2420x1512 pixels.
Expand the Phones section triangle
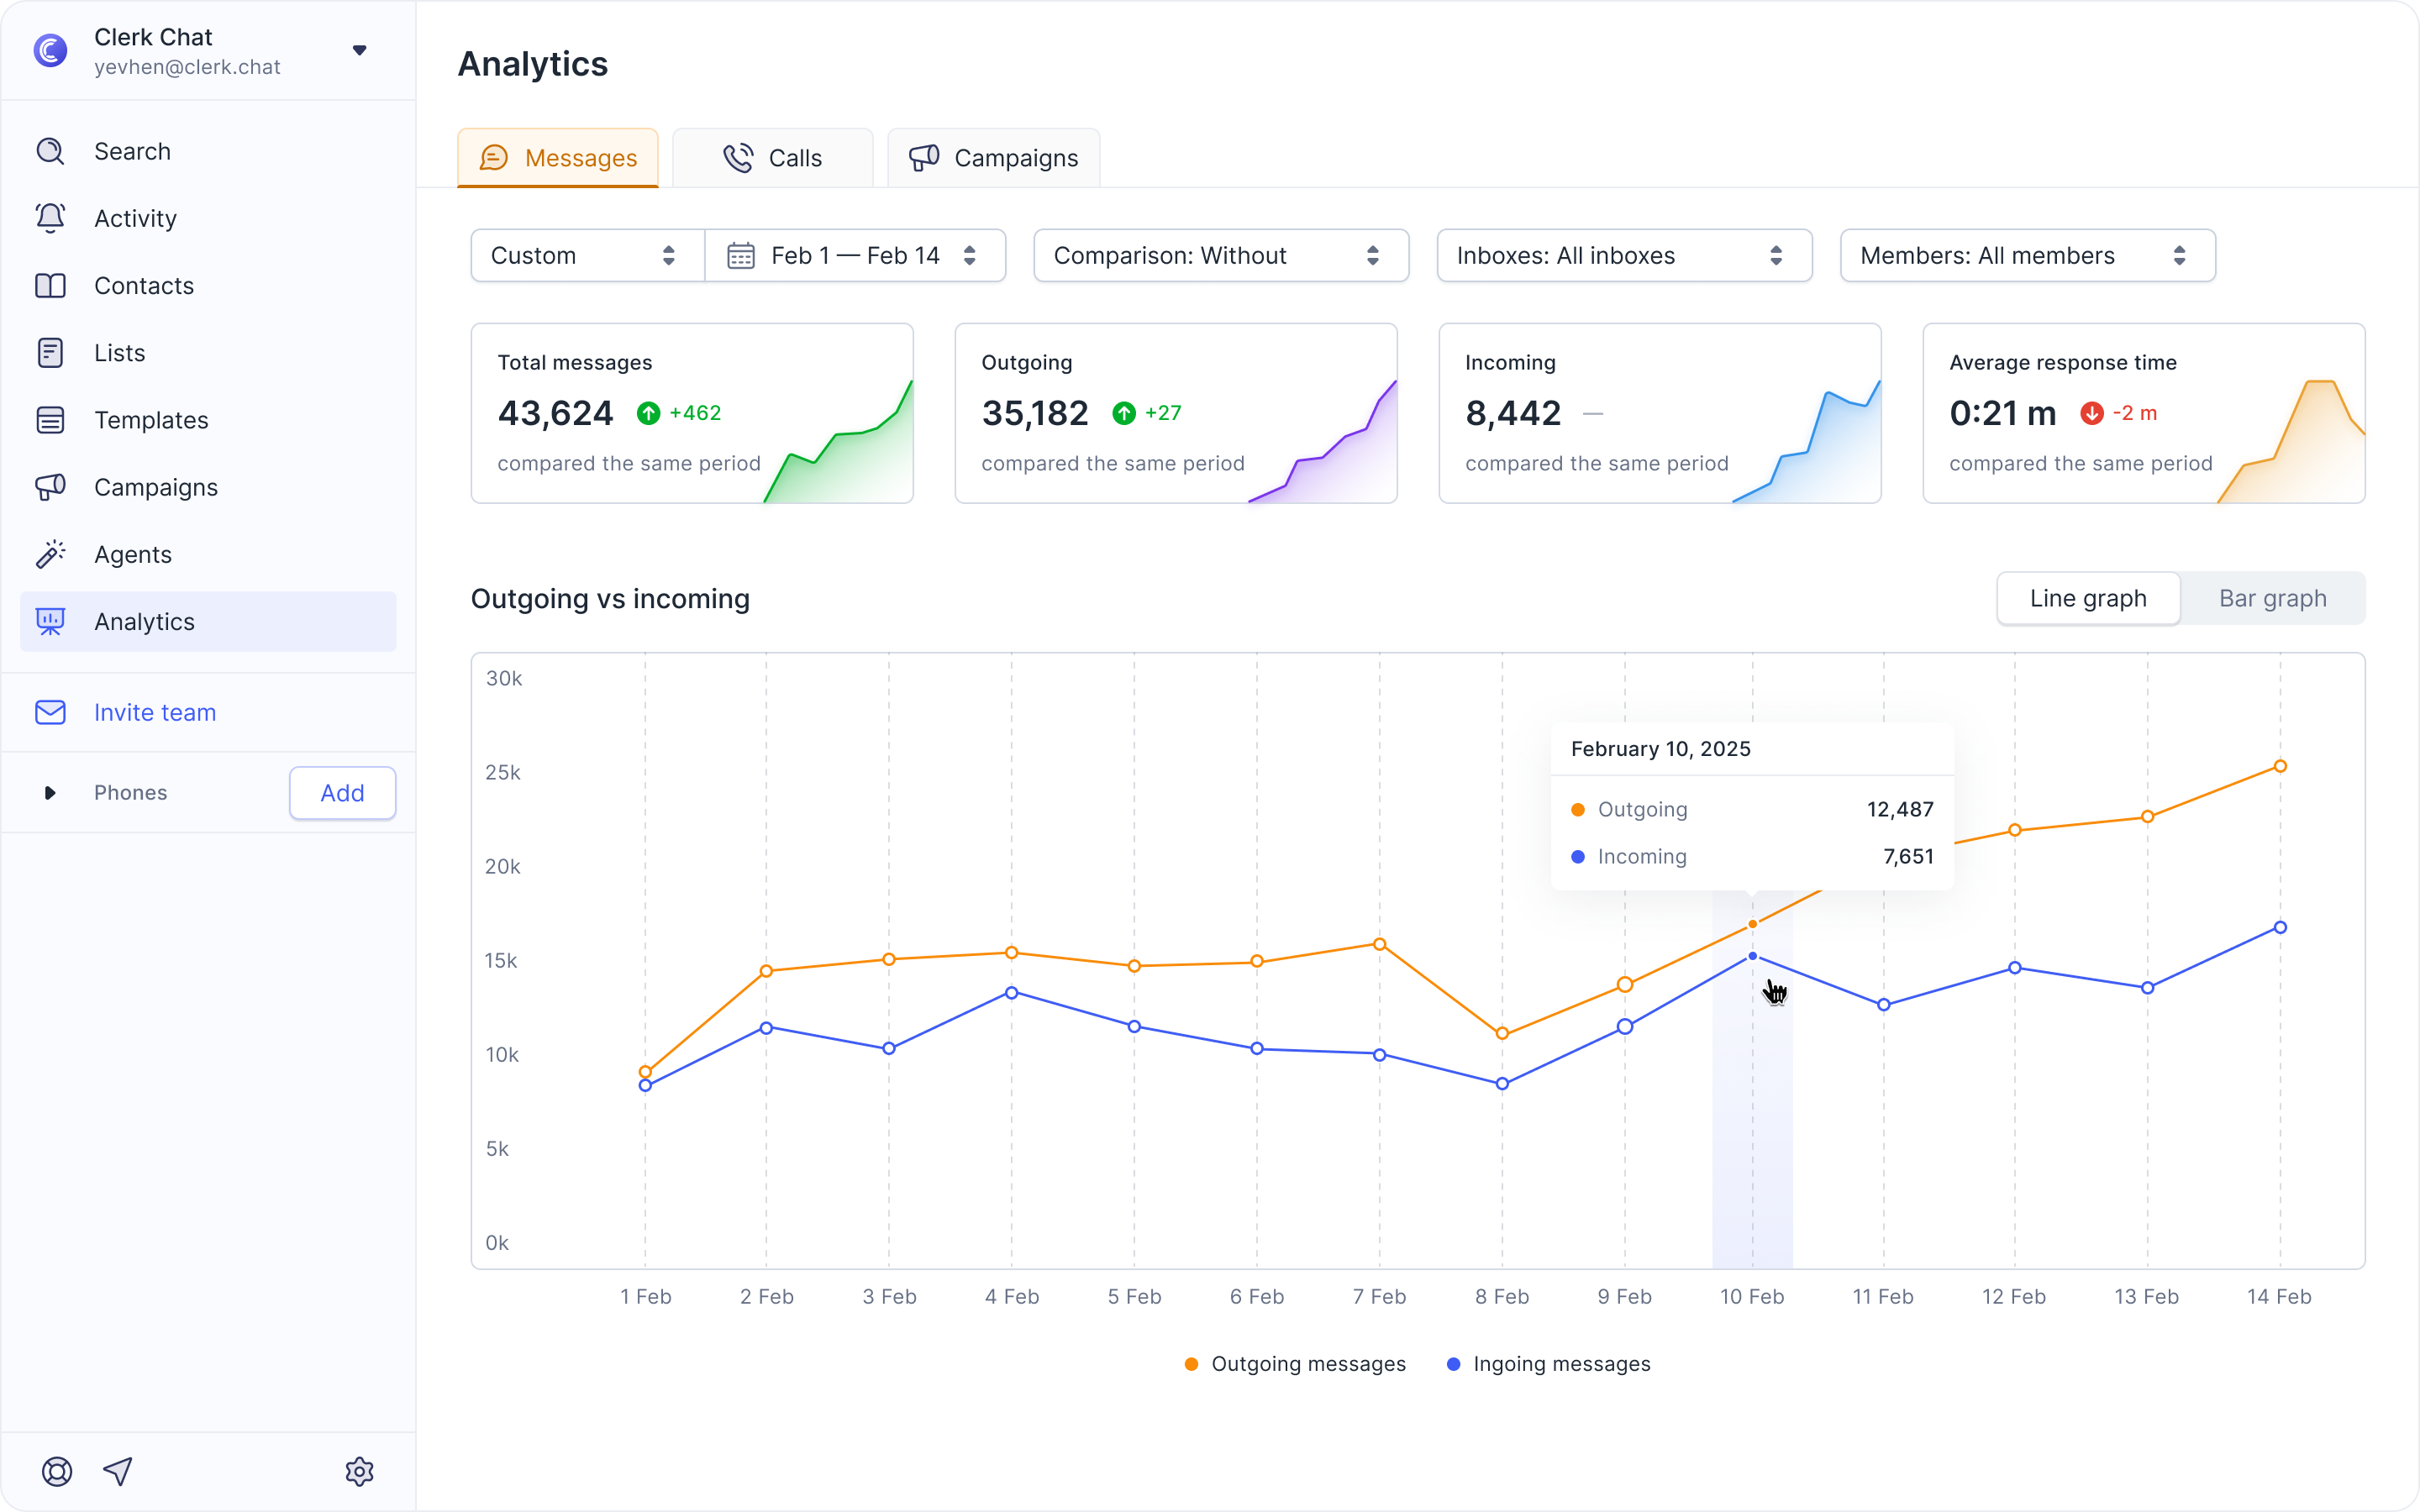49,793
